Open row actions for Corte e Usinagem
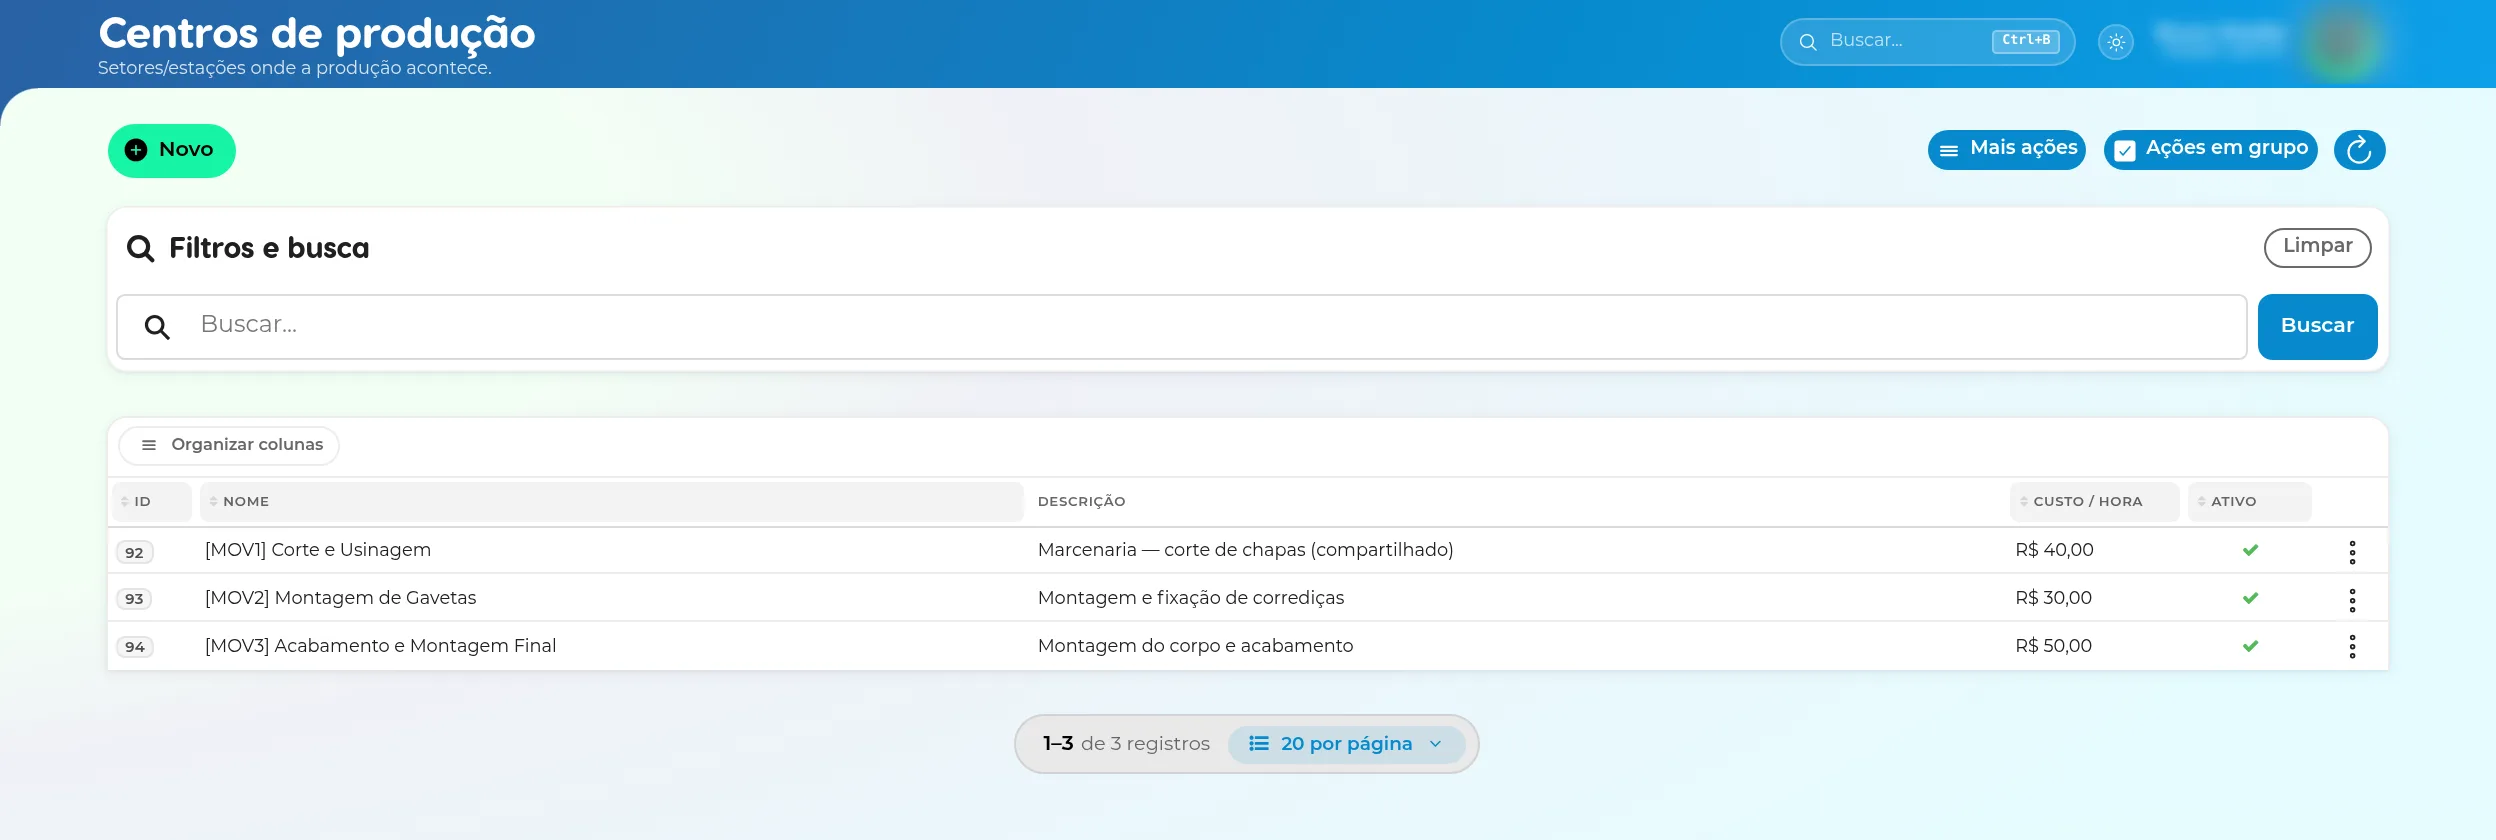This screenshot has height=840, width=2496. click(x=2352, y=552)
